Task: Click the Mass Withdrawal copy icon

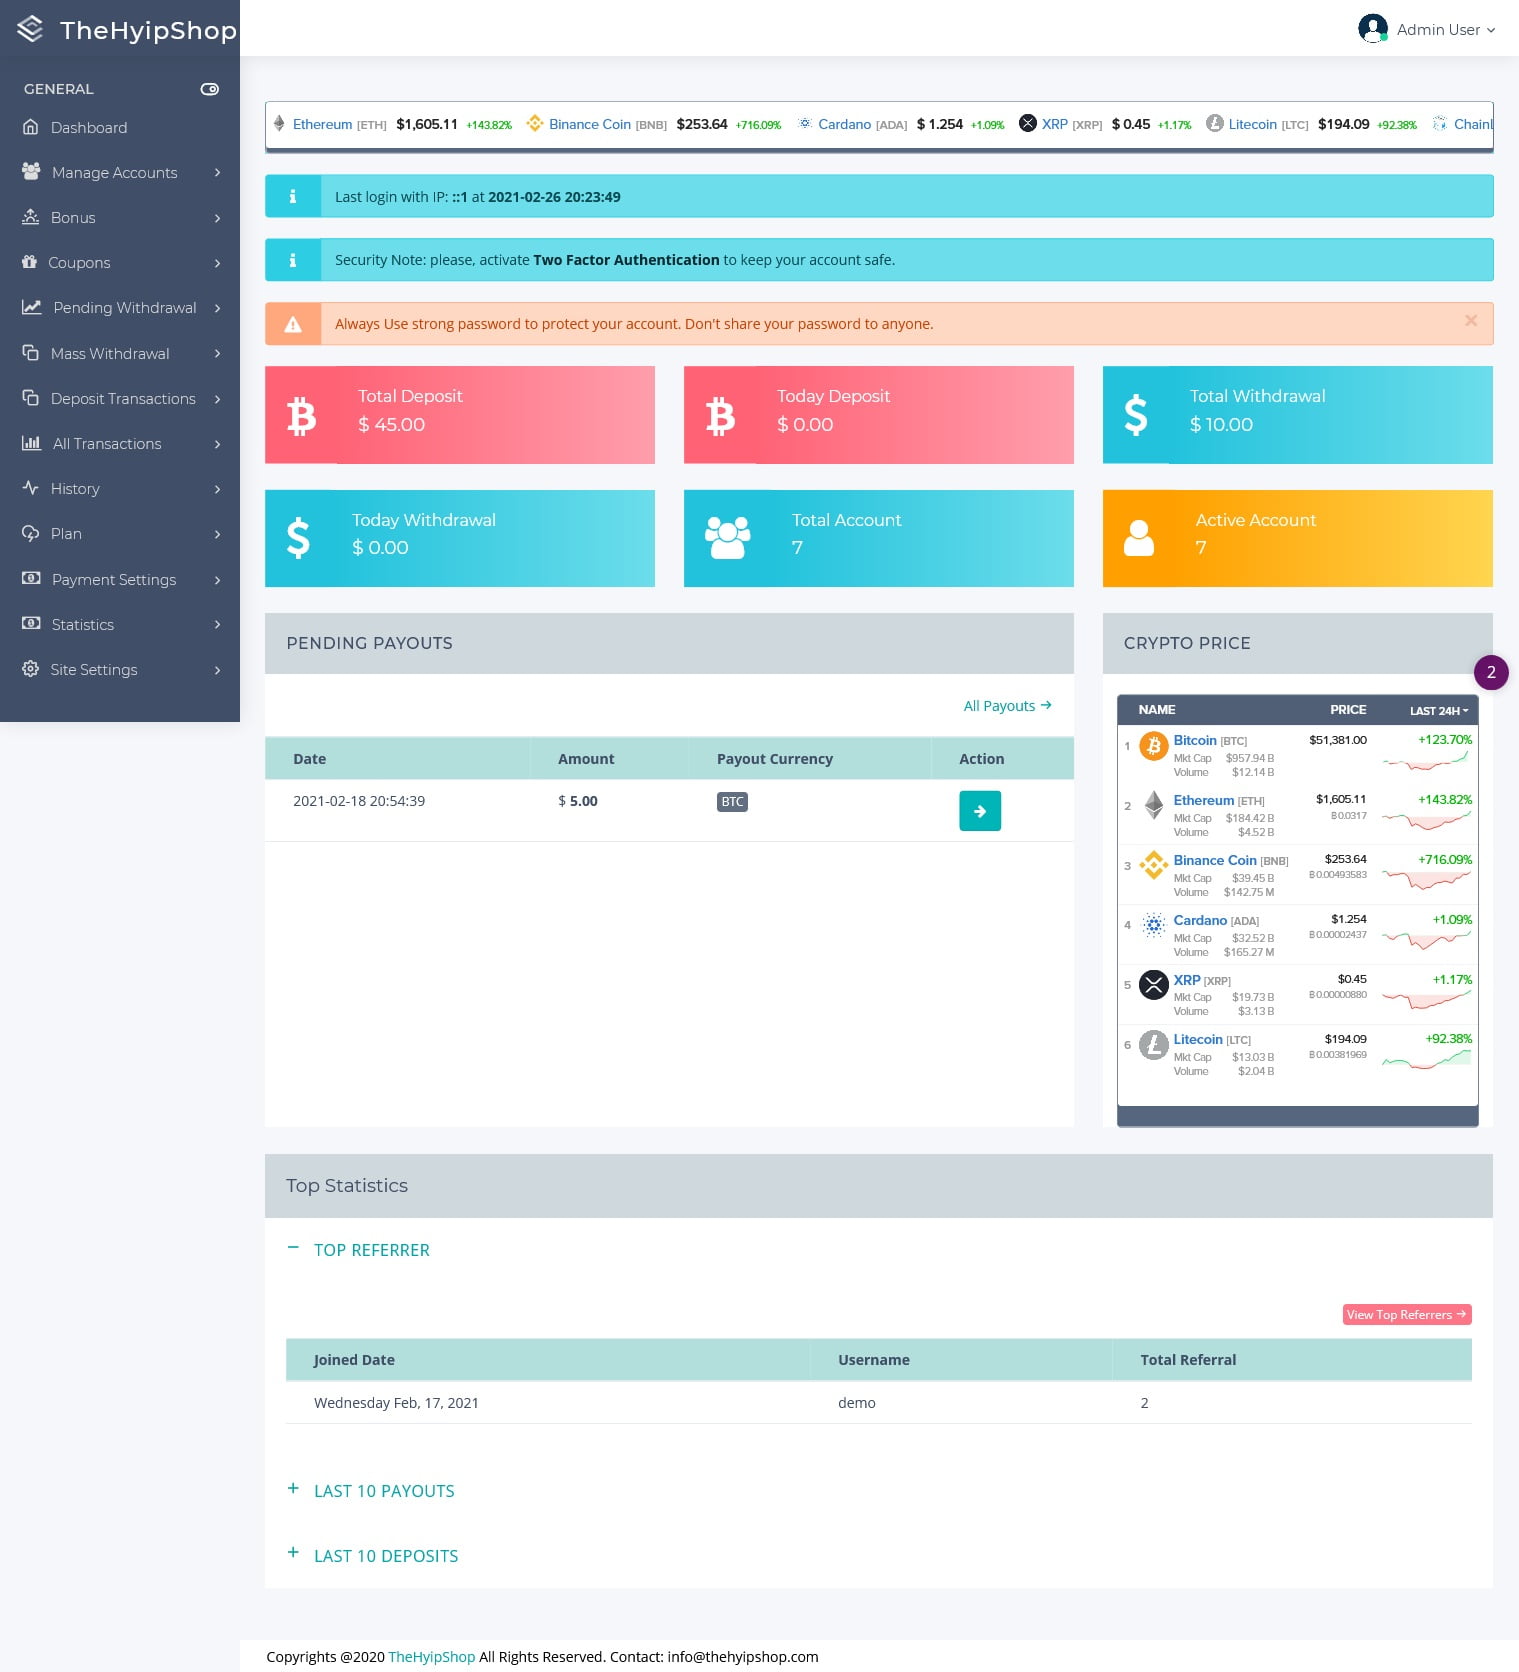Action: tap(31, 353)
